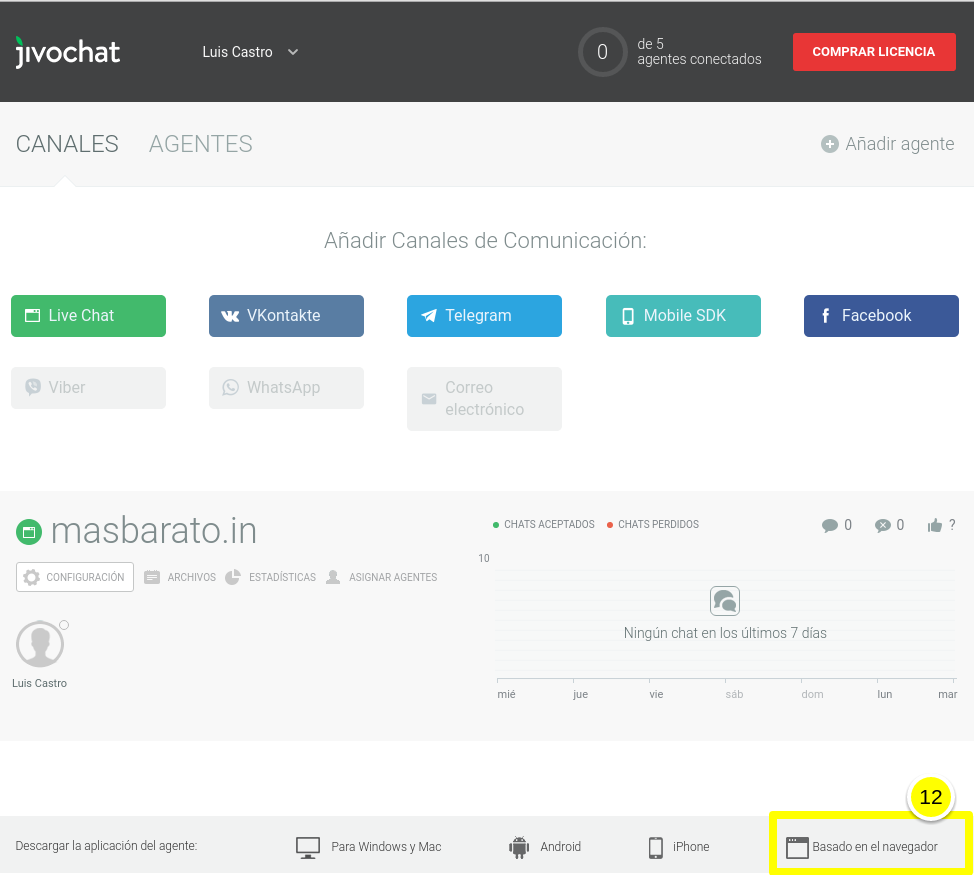Add a VKontakte channel
974x875 pixels.
286,315
